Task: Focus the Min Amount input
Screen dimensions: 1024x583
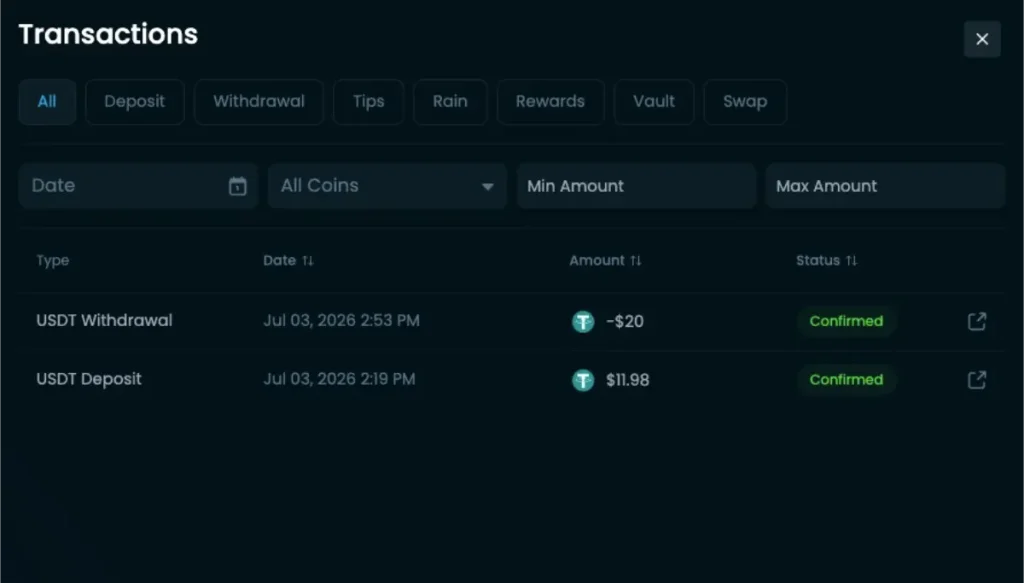Action: 637,186
